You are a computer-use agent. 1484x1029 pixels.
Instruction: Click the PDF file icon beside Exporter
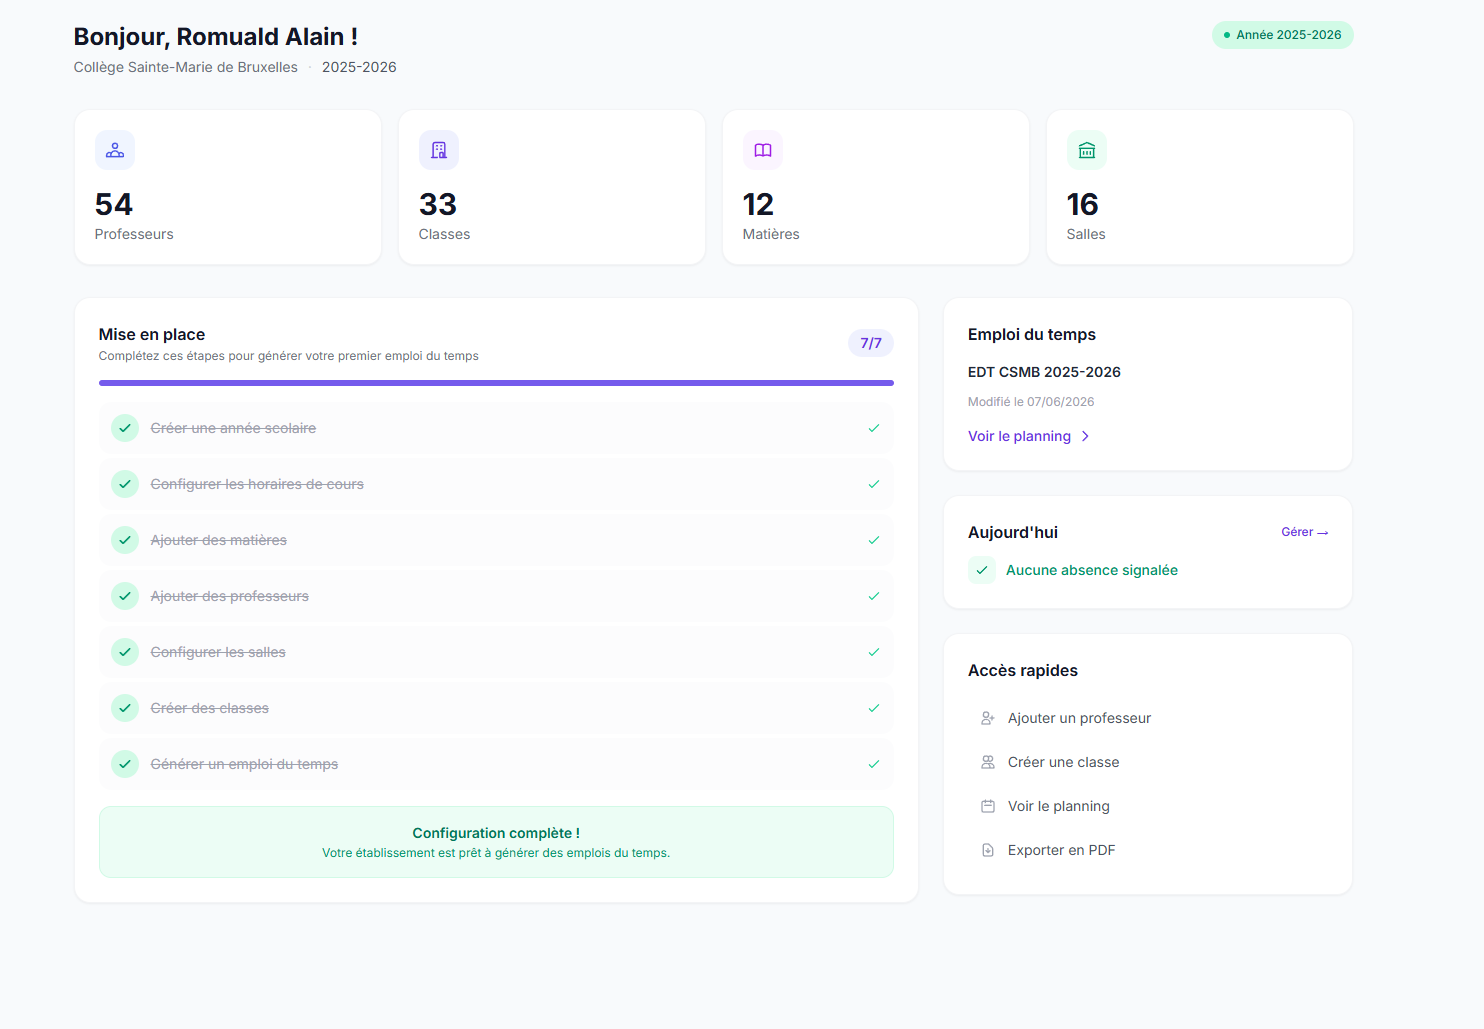988,850
